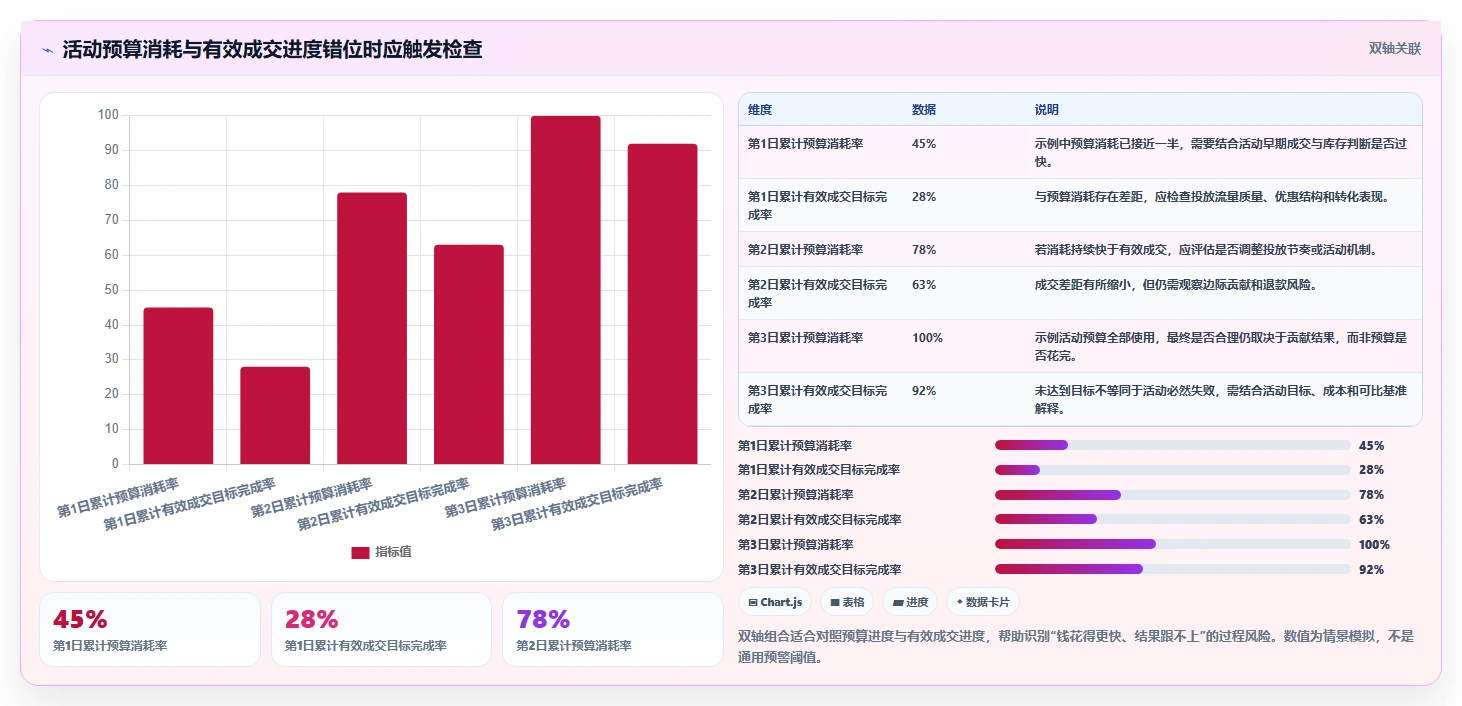Click the 数据卡片 chip
Image resolution: width=1462 pixels, height=706 pixels.
point(983,602)
